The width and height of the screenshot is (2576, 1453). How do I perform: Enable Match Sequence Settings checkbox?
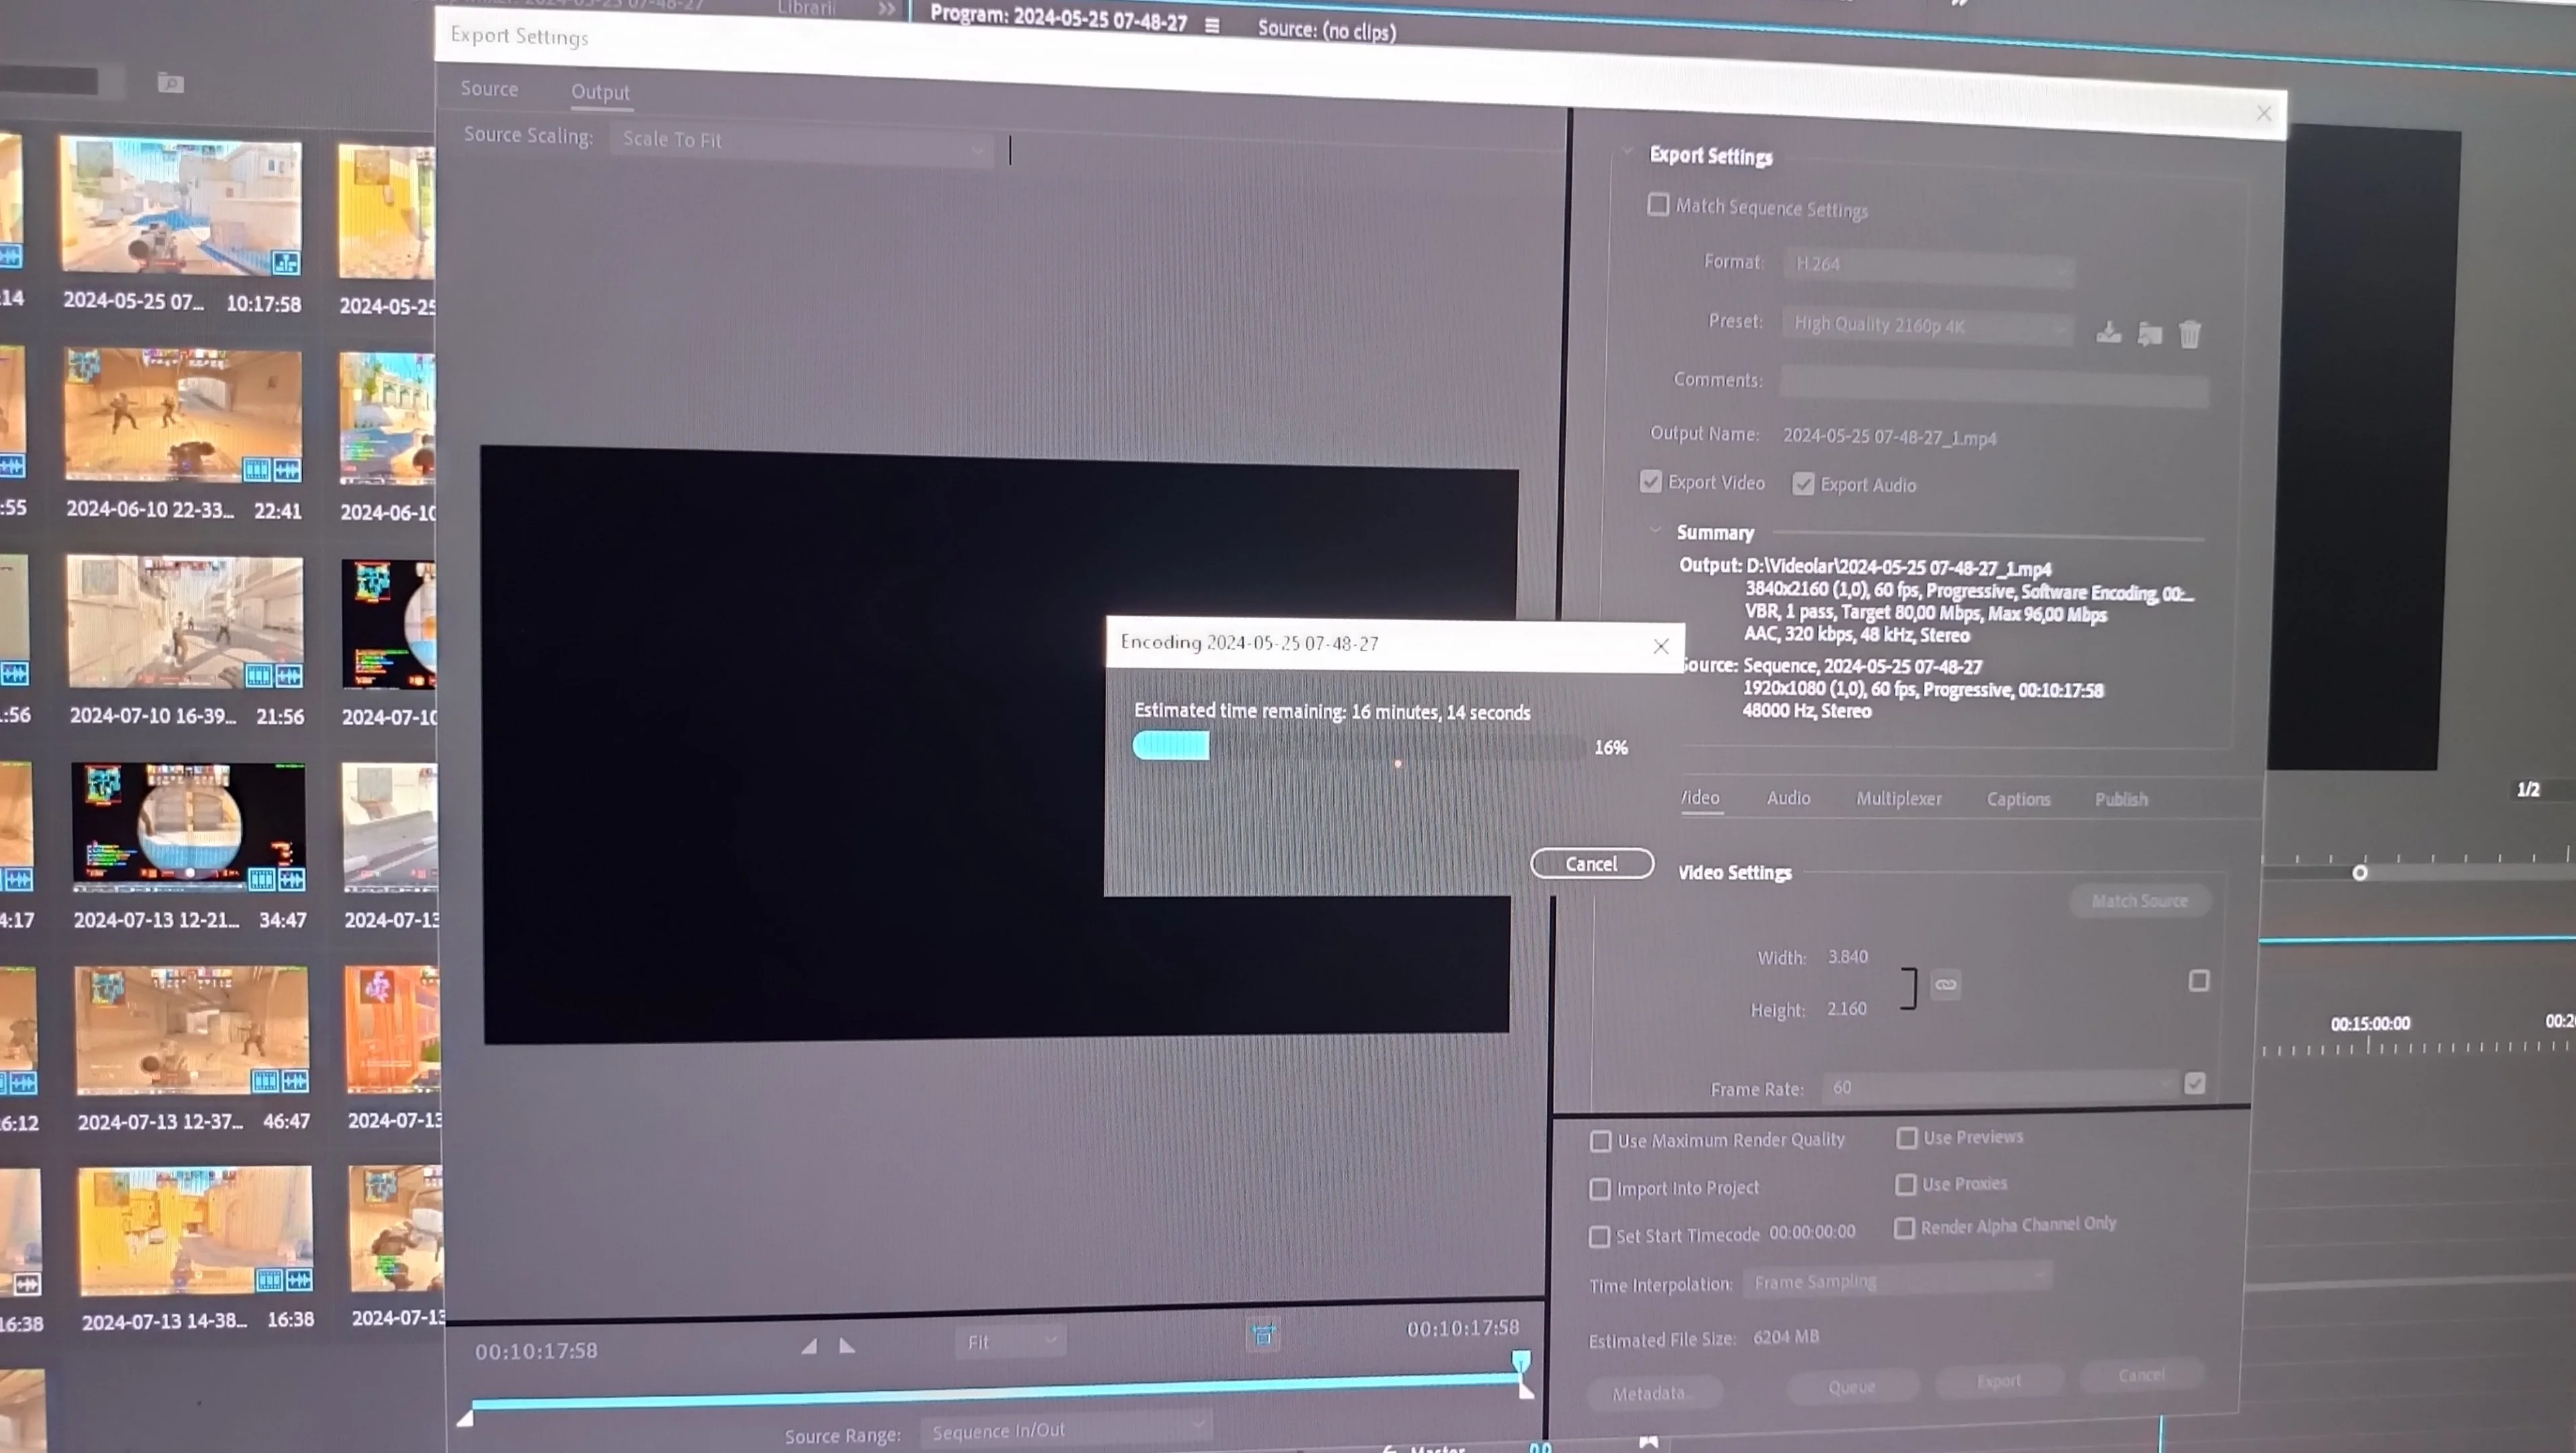tap(1658, 205)
